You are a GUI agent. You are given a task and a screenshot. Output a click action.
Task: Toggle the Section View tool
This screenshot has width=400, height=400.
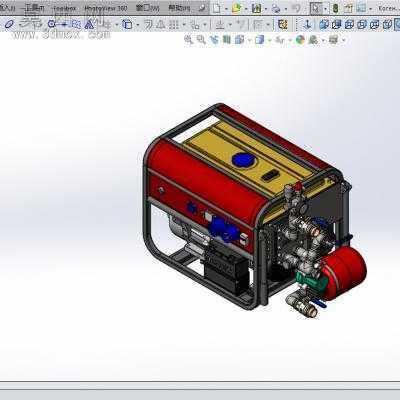(x=227, y=40)
